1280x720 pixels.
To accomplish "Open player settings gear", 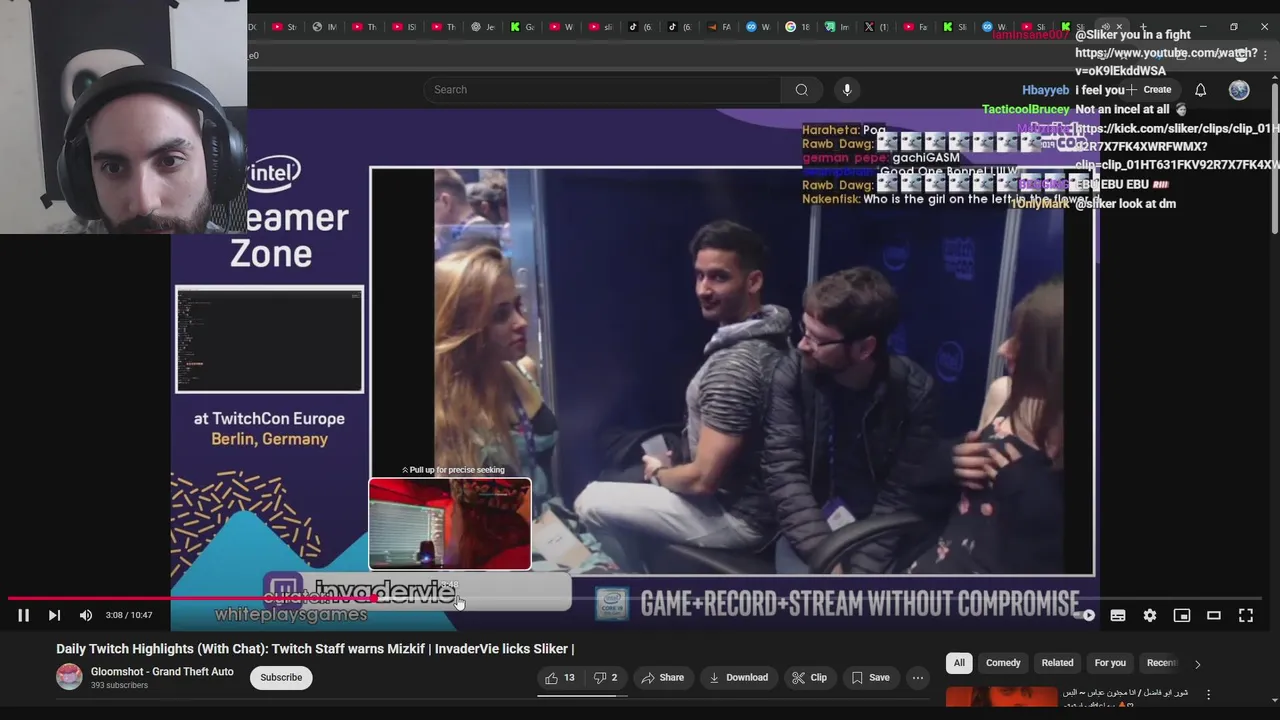I will click(1150, 616).
